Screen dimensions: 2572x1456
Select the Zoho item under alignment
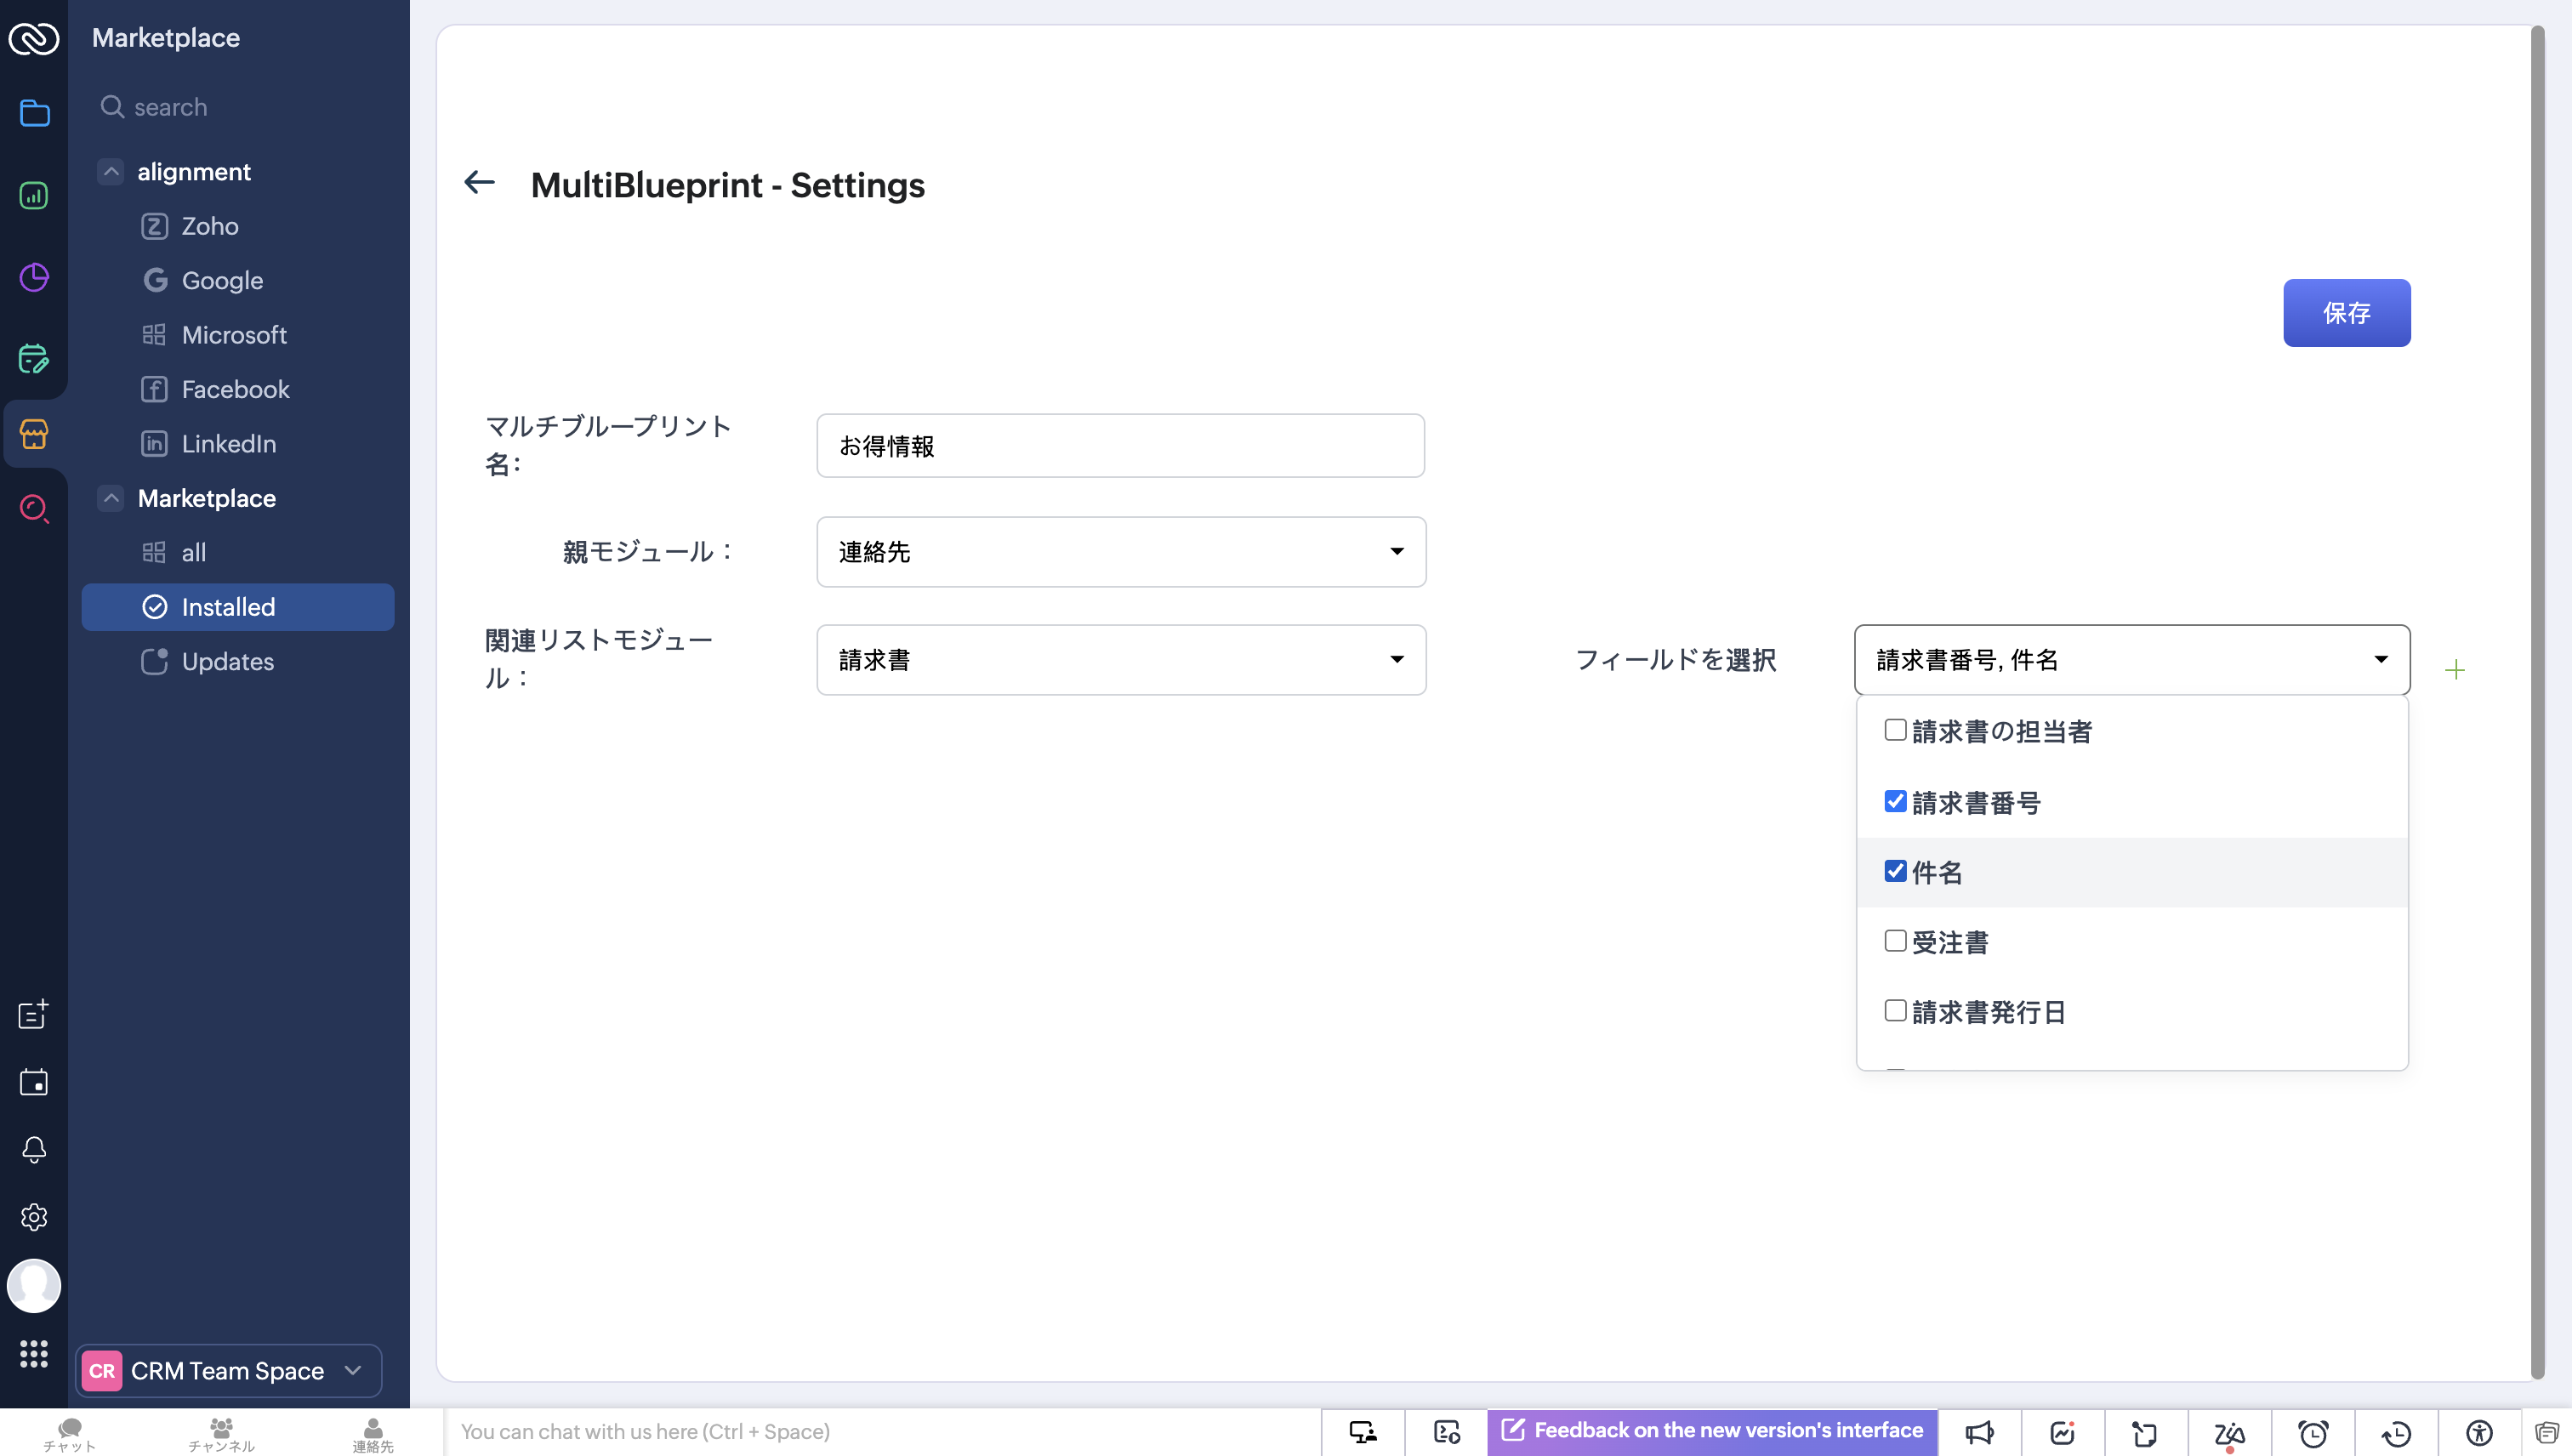tap(209, 226)
